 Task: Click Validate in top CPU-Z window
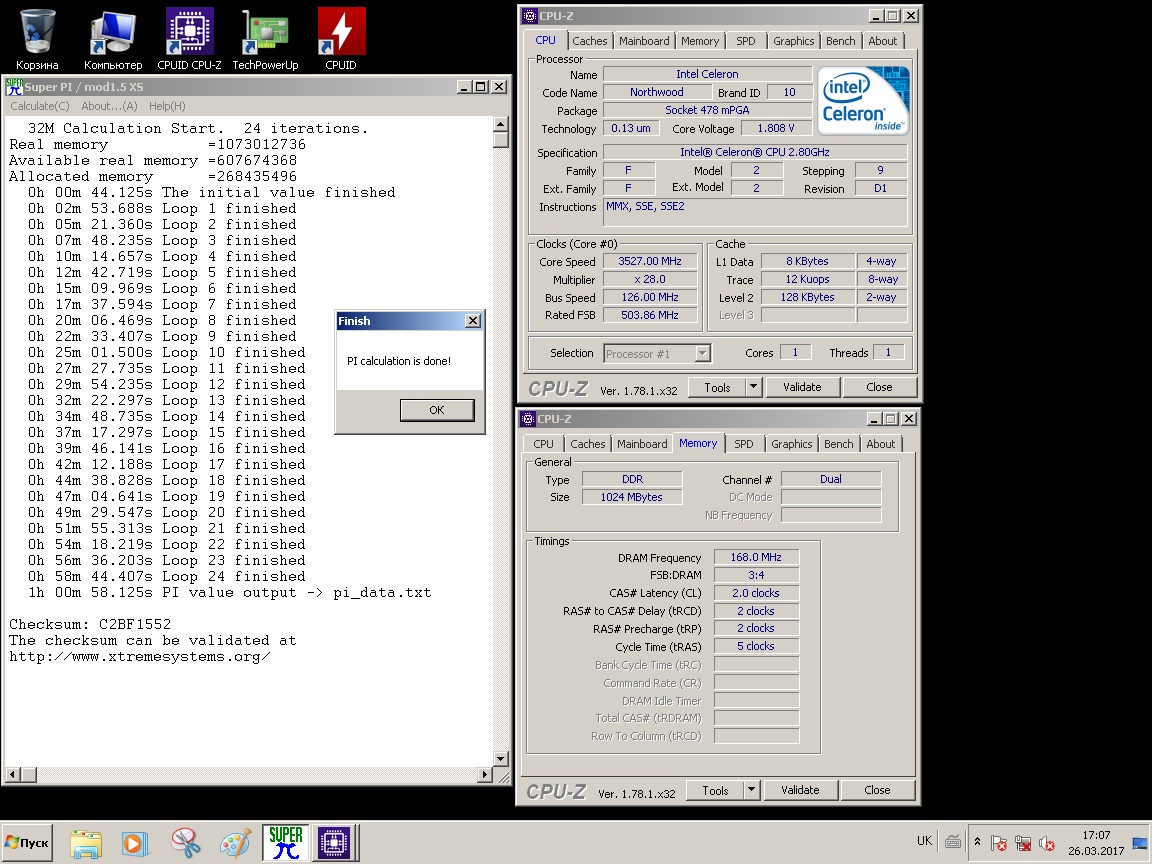pyautogui.click(x=802, y=387)
